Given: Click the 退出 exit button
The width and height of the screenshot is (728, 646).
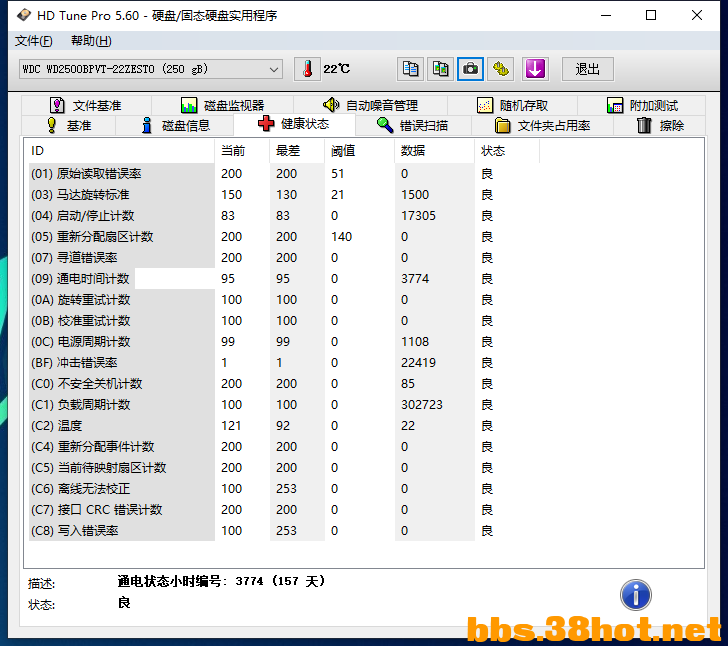Looking at the screenshot, I should tap(588, 69).
